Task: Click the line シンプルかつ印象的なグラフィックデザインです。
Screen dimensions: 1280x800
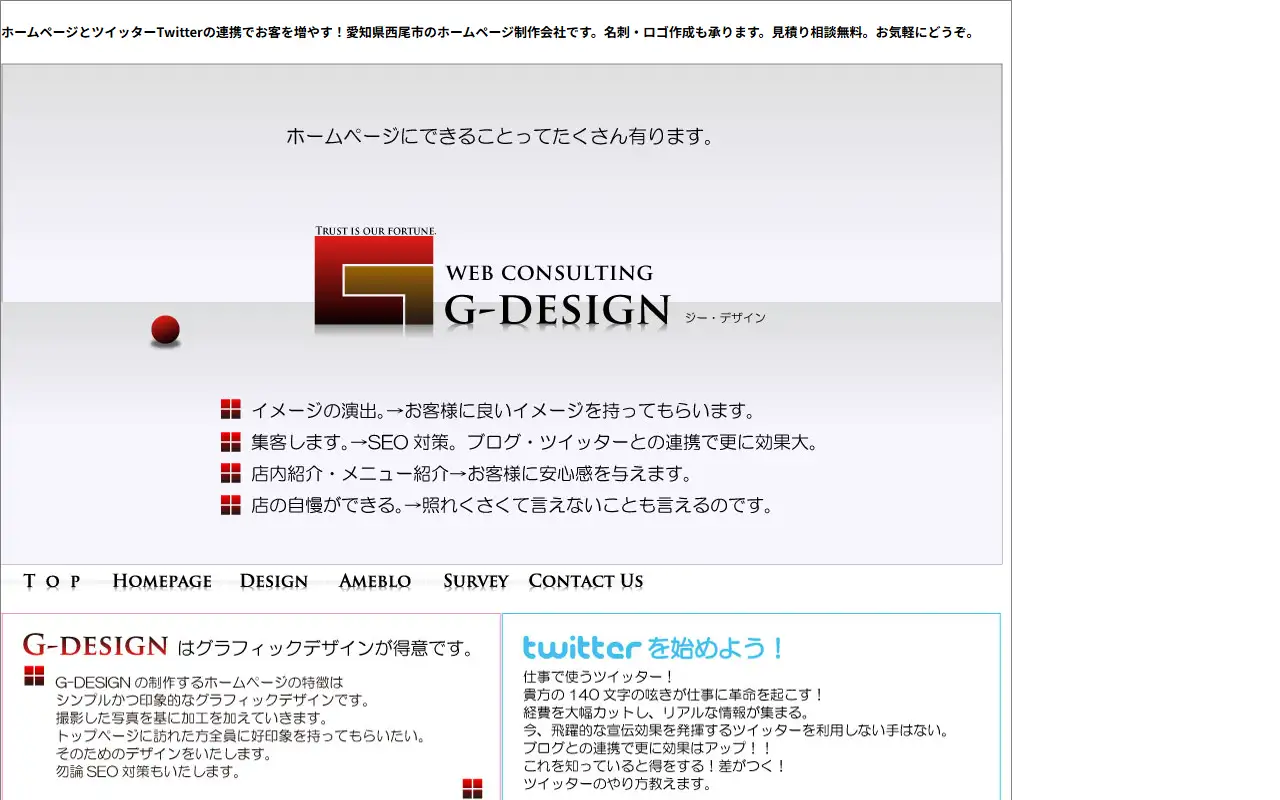Action: [x=213, y=700]
